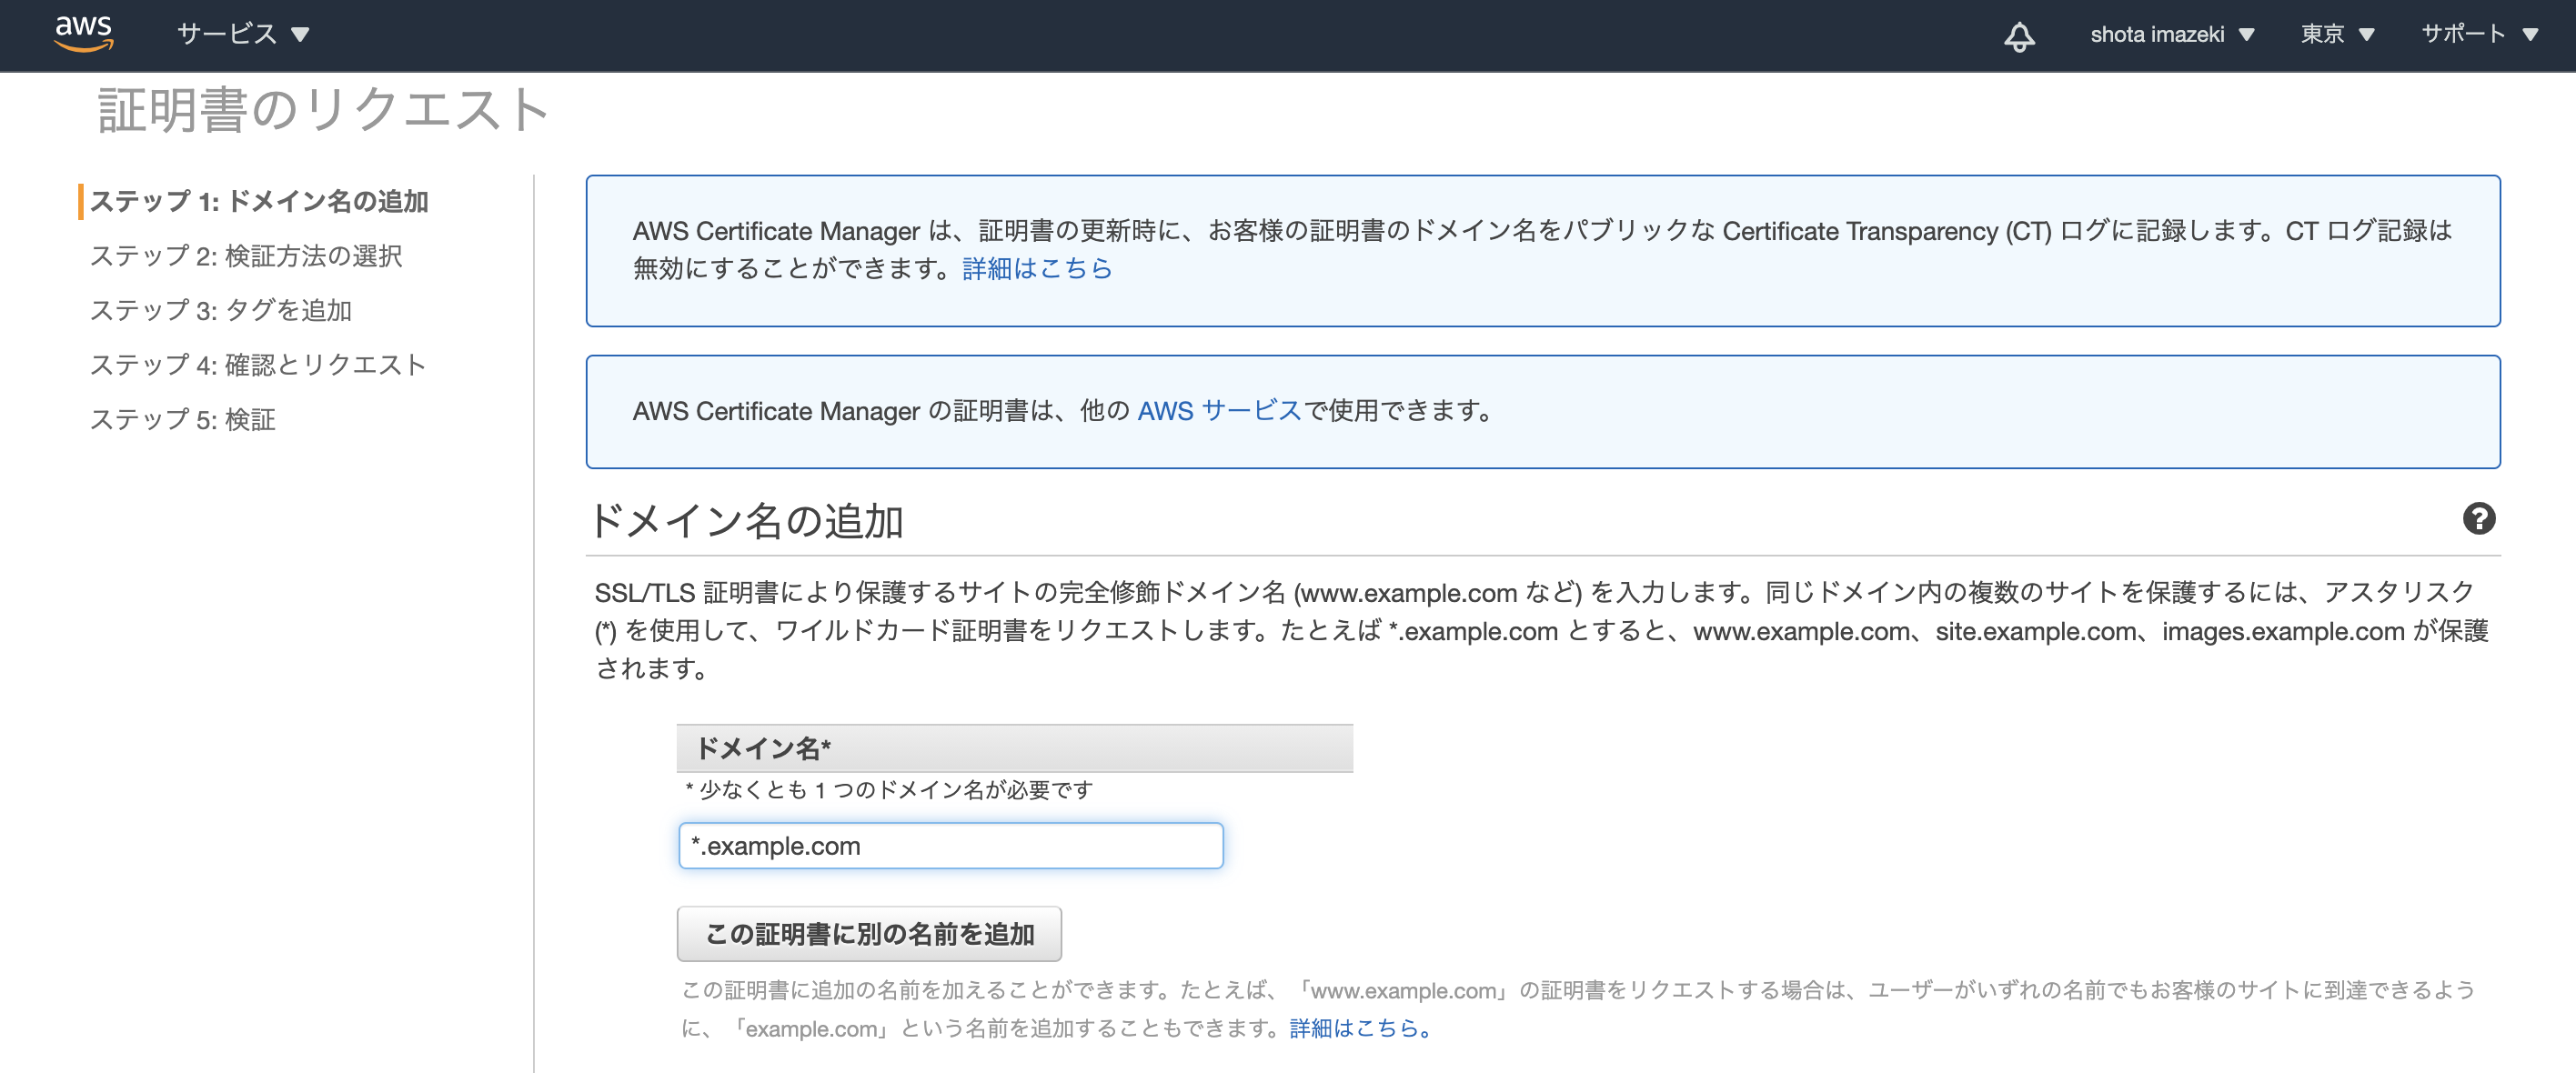Expand the サポート menu
Image resolution: width=2576 pixels, height=1073 pixels.
[2478, 35]
